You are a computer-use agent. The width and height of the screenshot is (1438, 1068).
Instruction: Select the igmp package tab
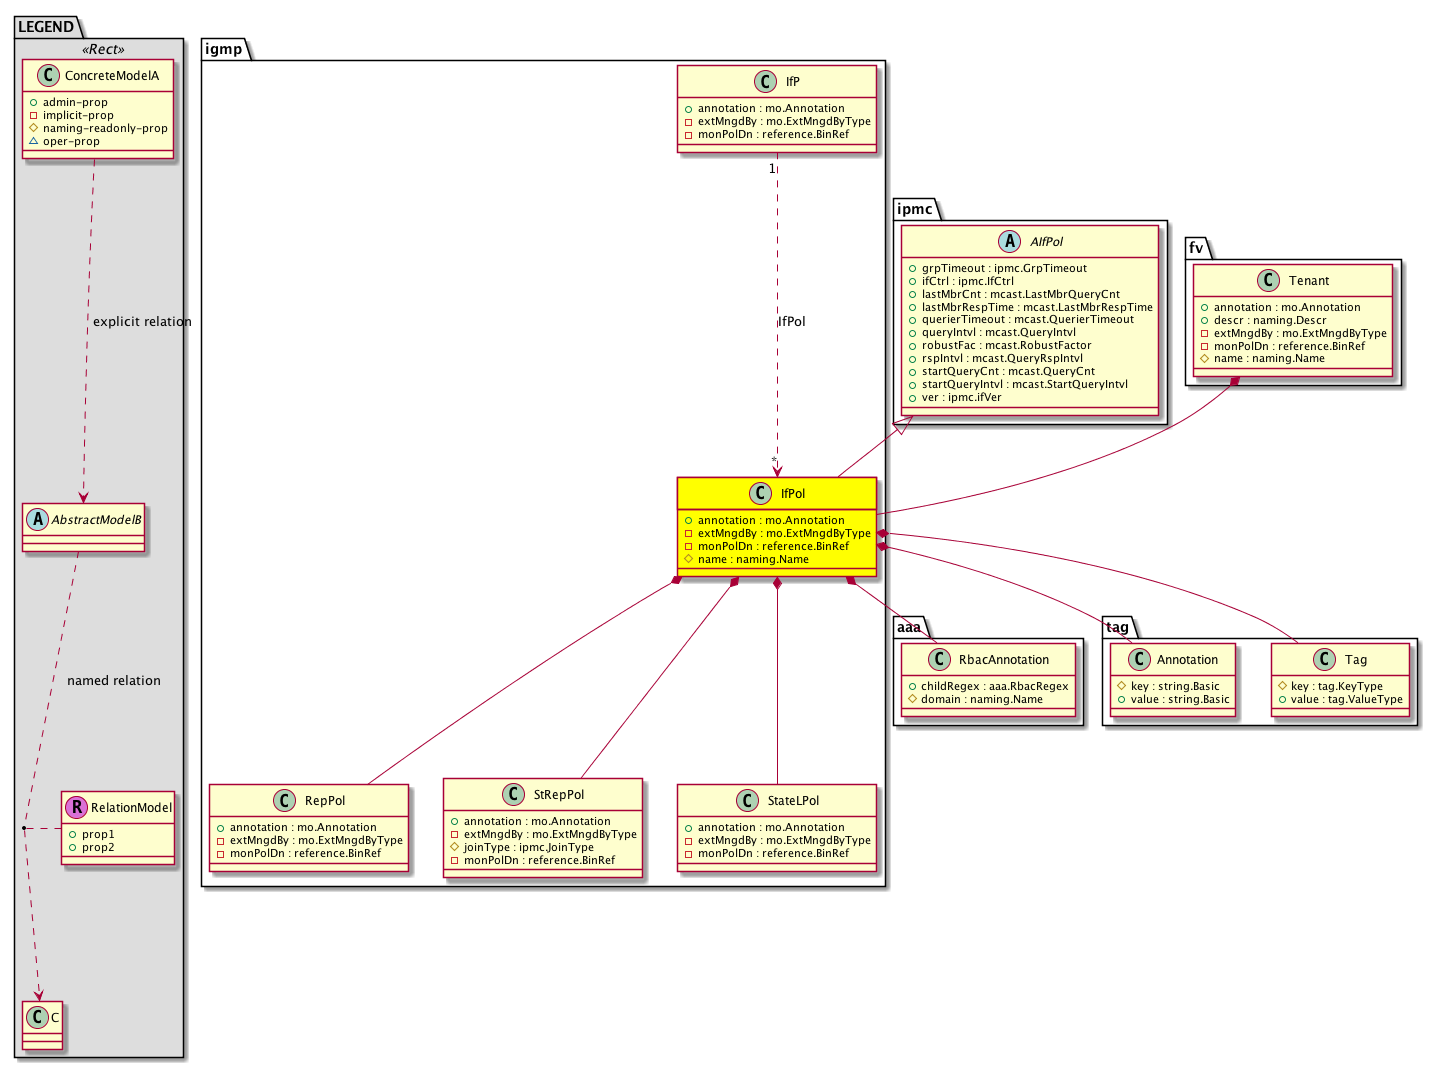(x=224, y=49)
